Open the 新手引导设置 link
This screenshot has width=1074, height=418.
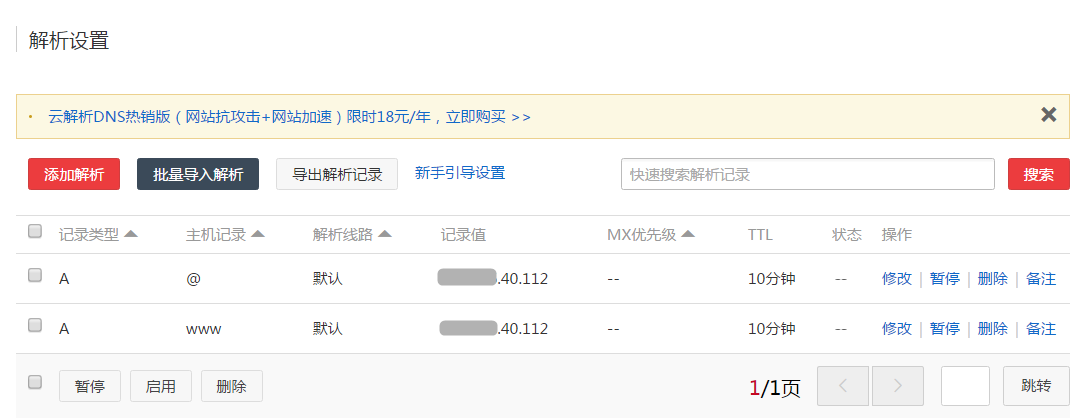460,173
